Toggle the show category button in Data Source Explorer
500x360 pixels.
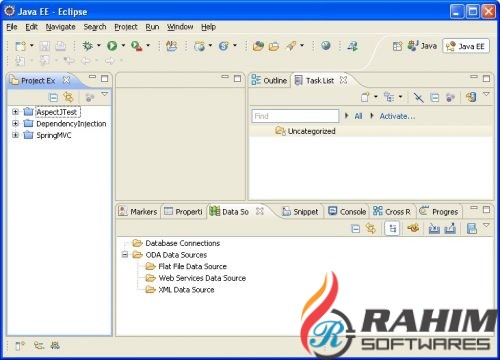[393, 229]
